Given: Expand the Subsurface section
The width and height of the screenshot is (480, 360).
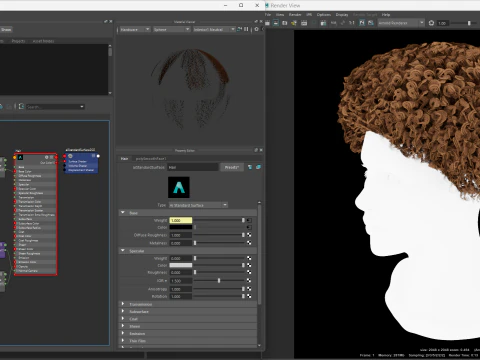Looking at the screenshot, I should 123,311.
